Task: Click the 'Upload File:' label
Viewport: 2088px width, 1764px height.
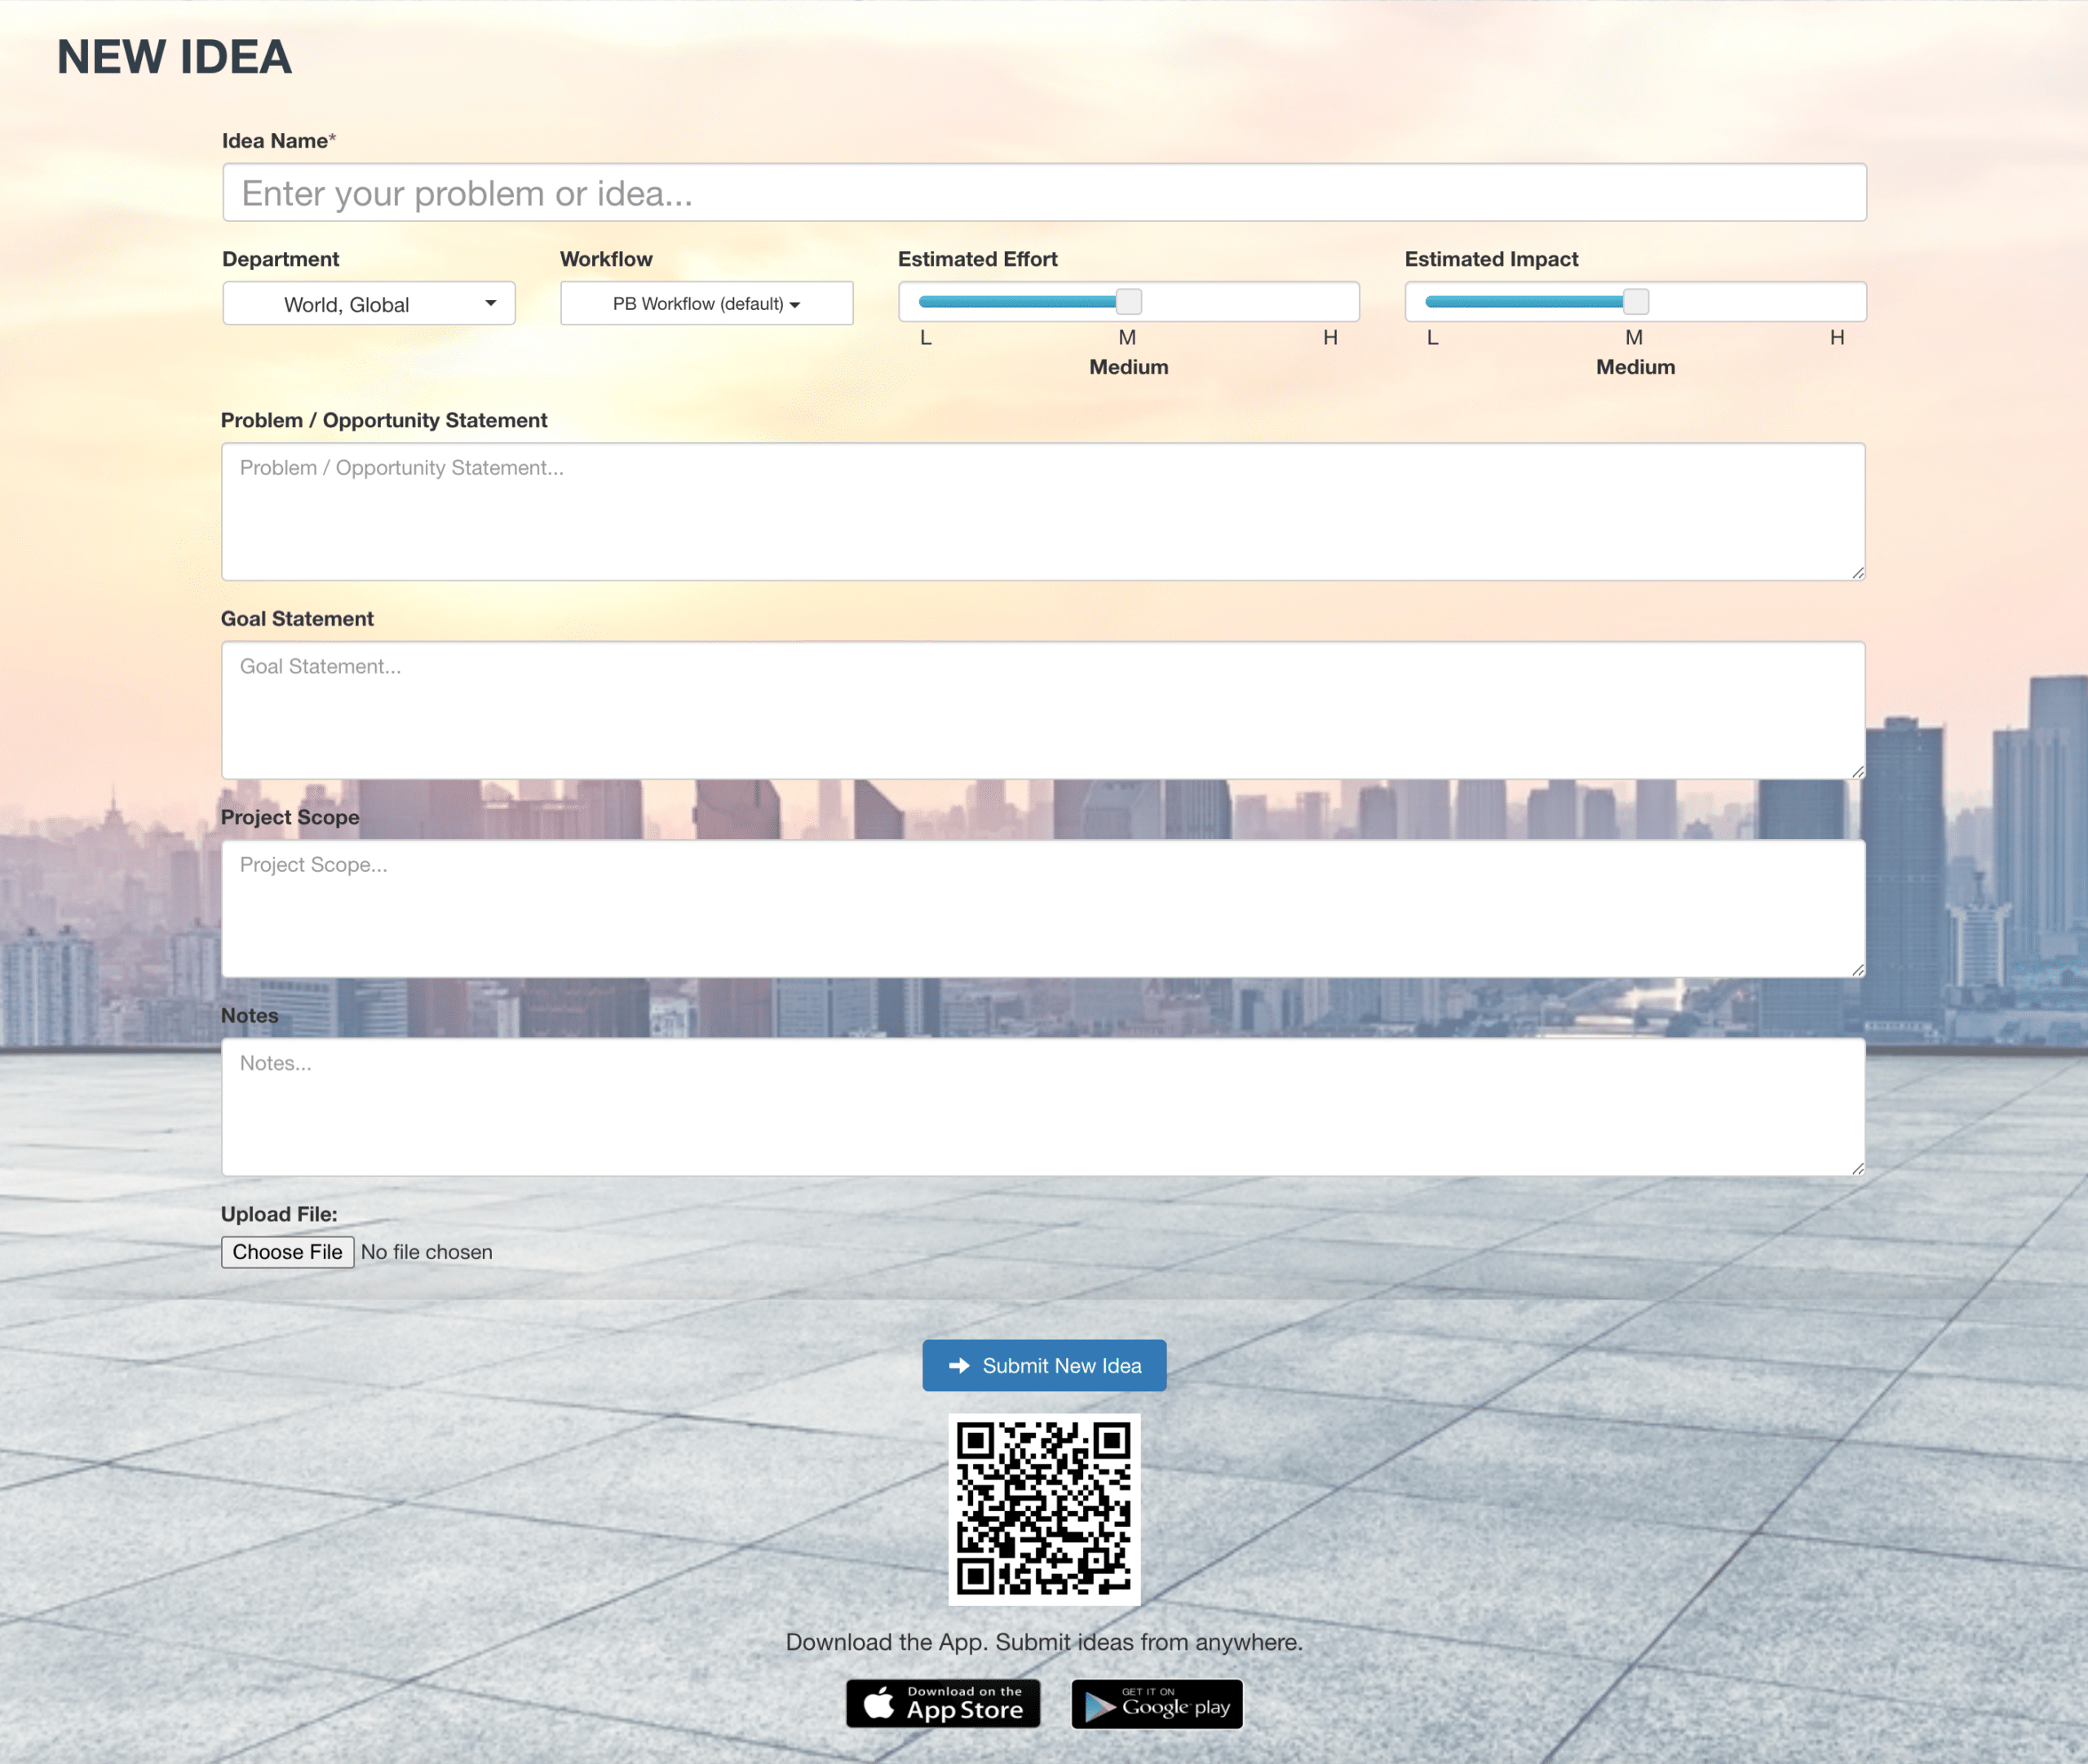Action: (x=279, y=1214)
